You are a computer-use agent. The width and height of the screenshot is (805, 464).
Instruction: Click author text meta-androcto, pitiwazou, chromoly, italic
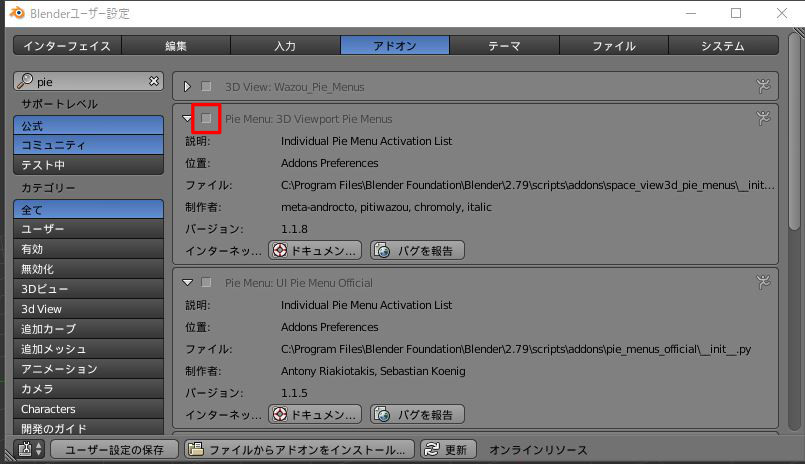coord(386,207)
